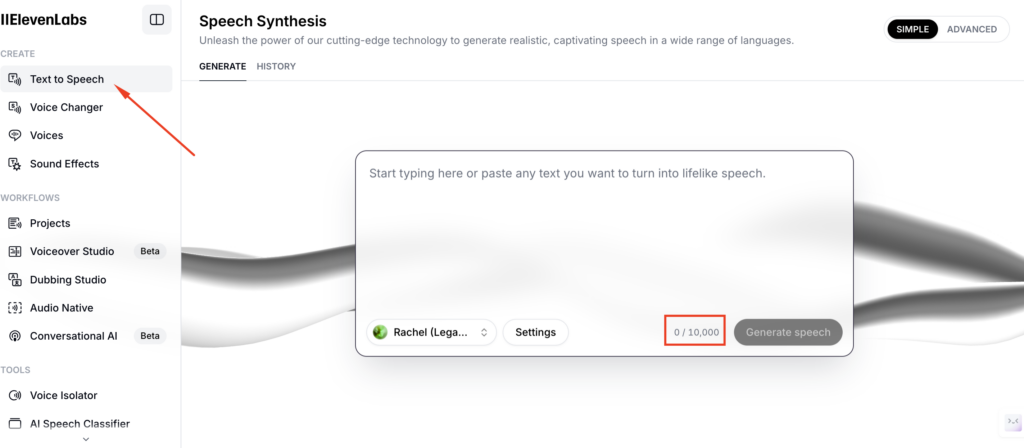Screen dimensions: 1024x448
Task: Click the Projects icon in the sidebar
Action: (x=15, y=223)
